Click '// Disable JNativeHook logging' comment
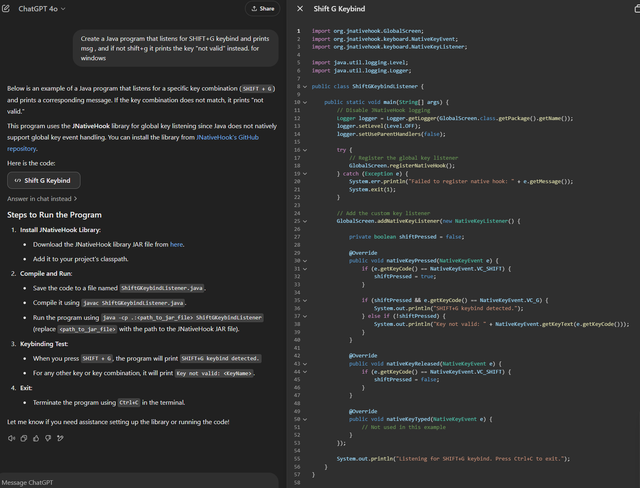640x488 pixels. tap(383, 110)
